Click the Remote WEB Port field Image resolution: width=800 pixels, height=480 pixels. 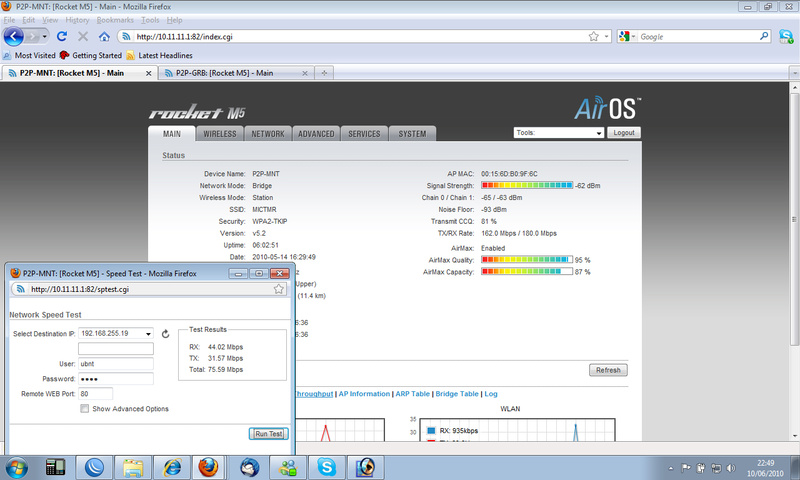coord(95,394)
